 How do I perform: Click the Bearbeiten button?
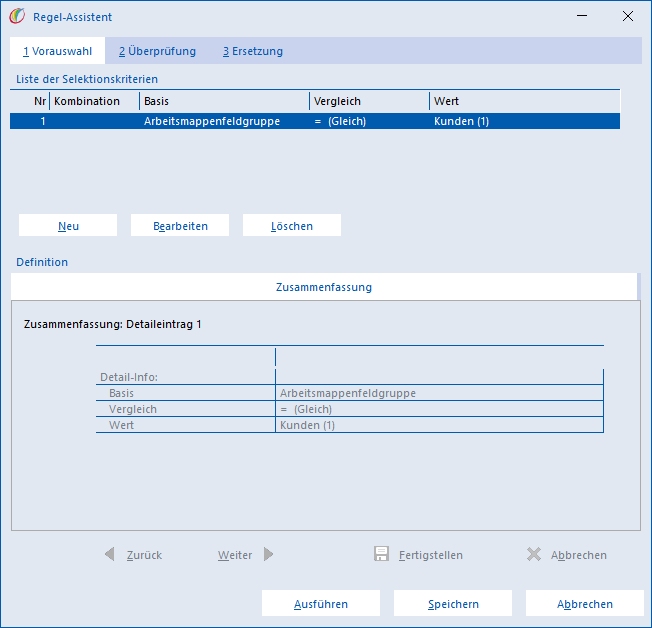click(x=180, y=225)
